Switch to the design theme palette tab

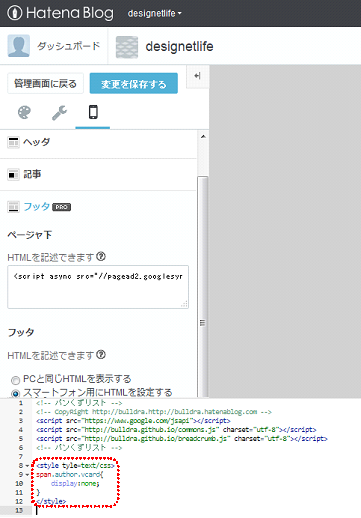[x=24, y=113]
